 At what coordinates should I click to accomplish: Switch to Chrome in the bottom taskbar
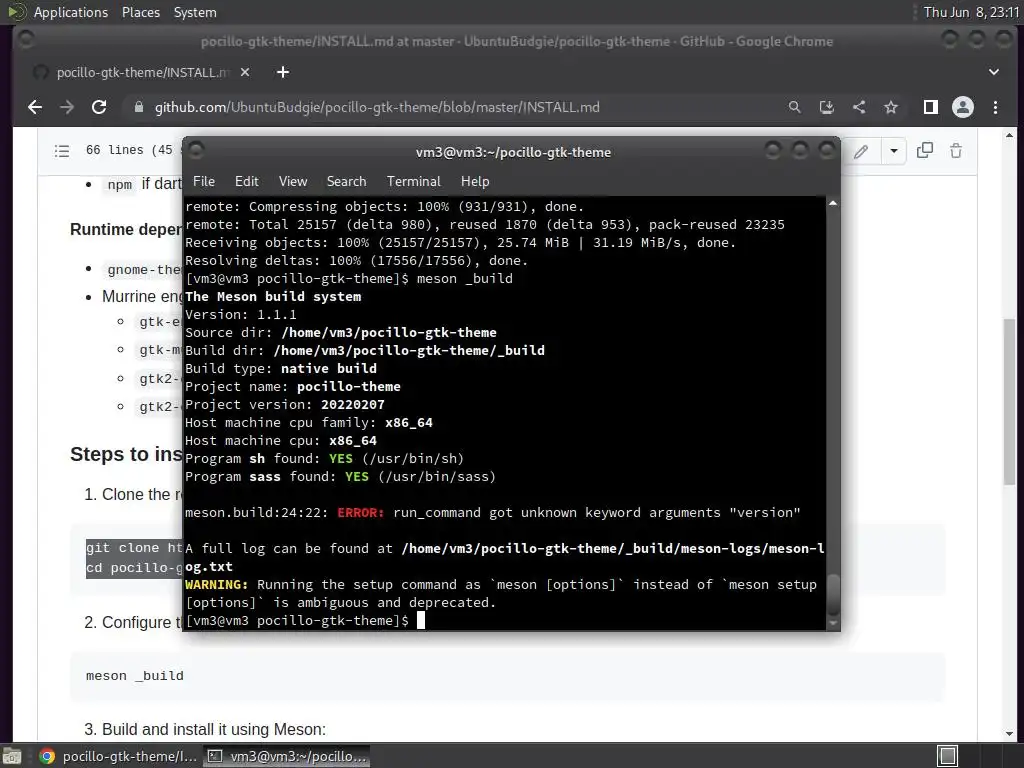click(118, 756)
